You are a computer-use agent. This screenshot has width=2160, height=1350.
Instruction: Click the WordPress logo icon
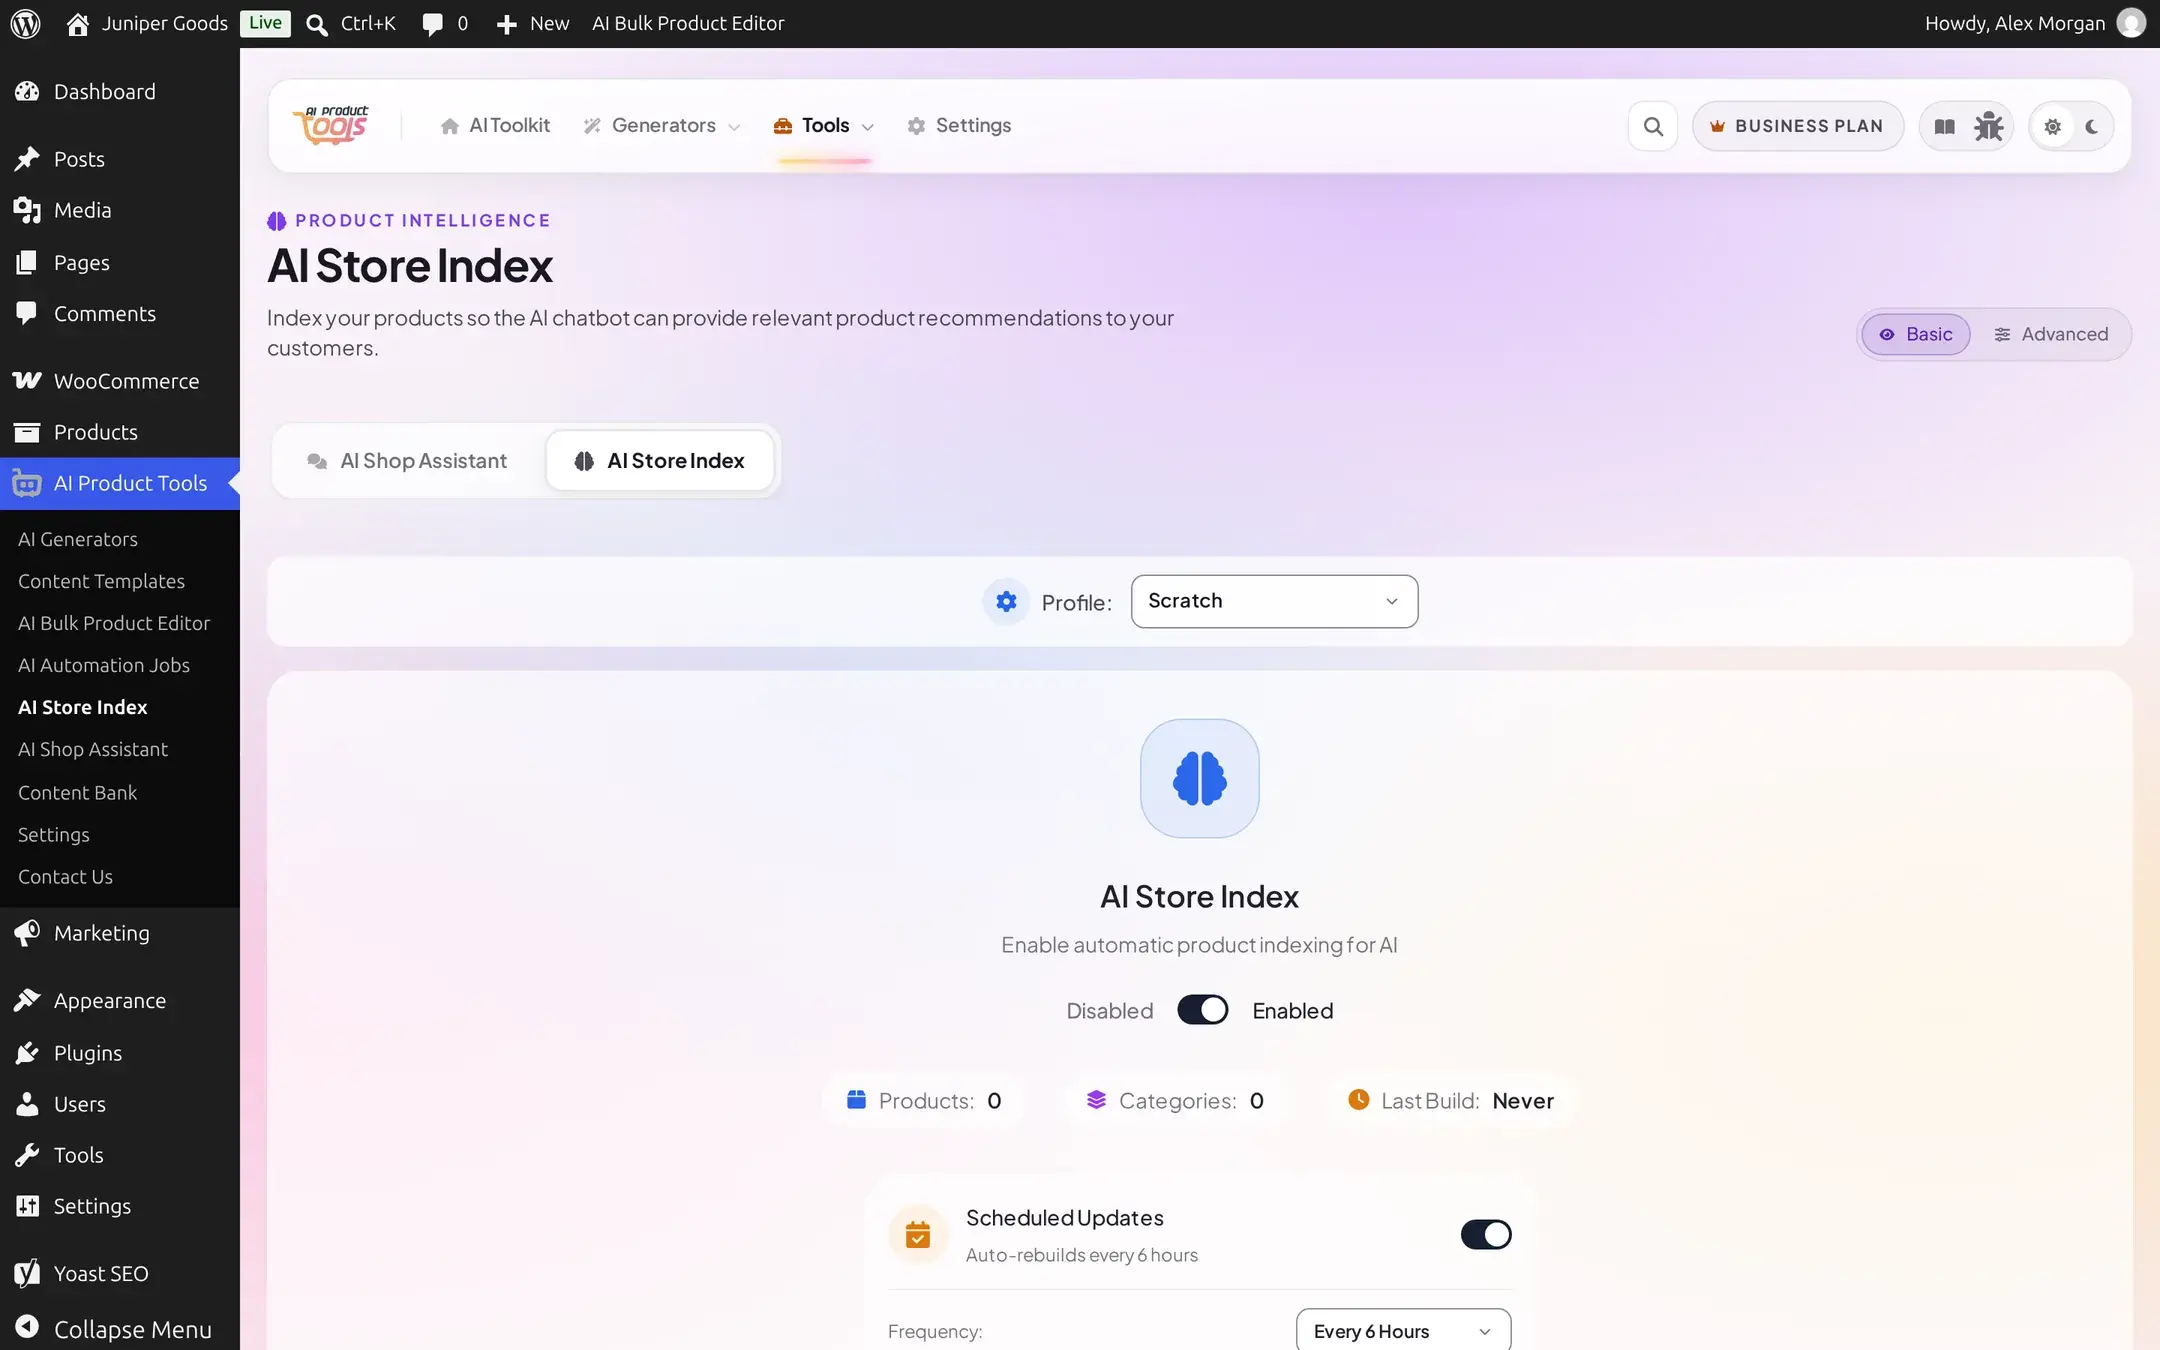coord(25,23)
